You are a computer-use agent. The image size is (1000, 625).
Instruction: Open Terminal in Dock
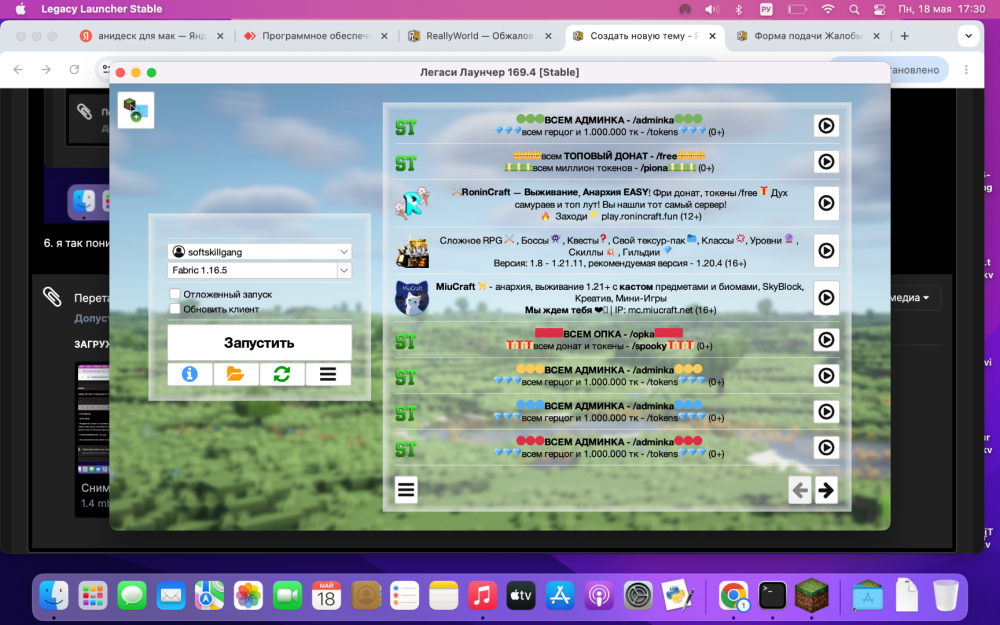(x=772, y=596)
